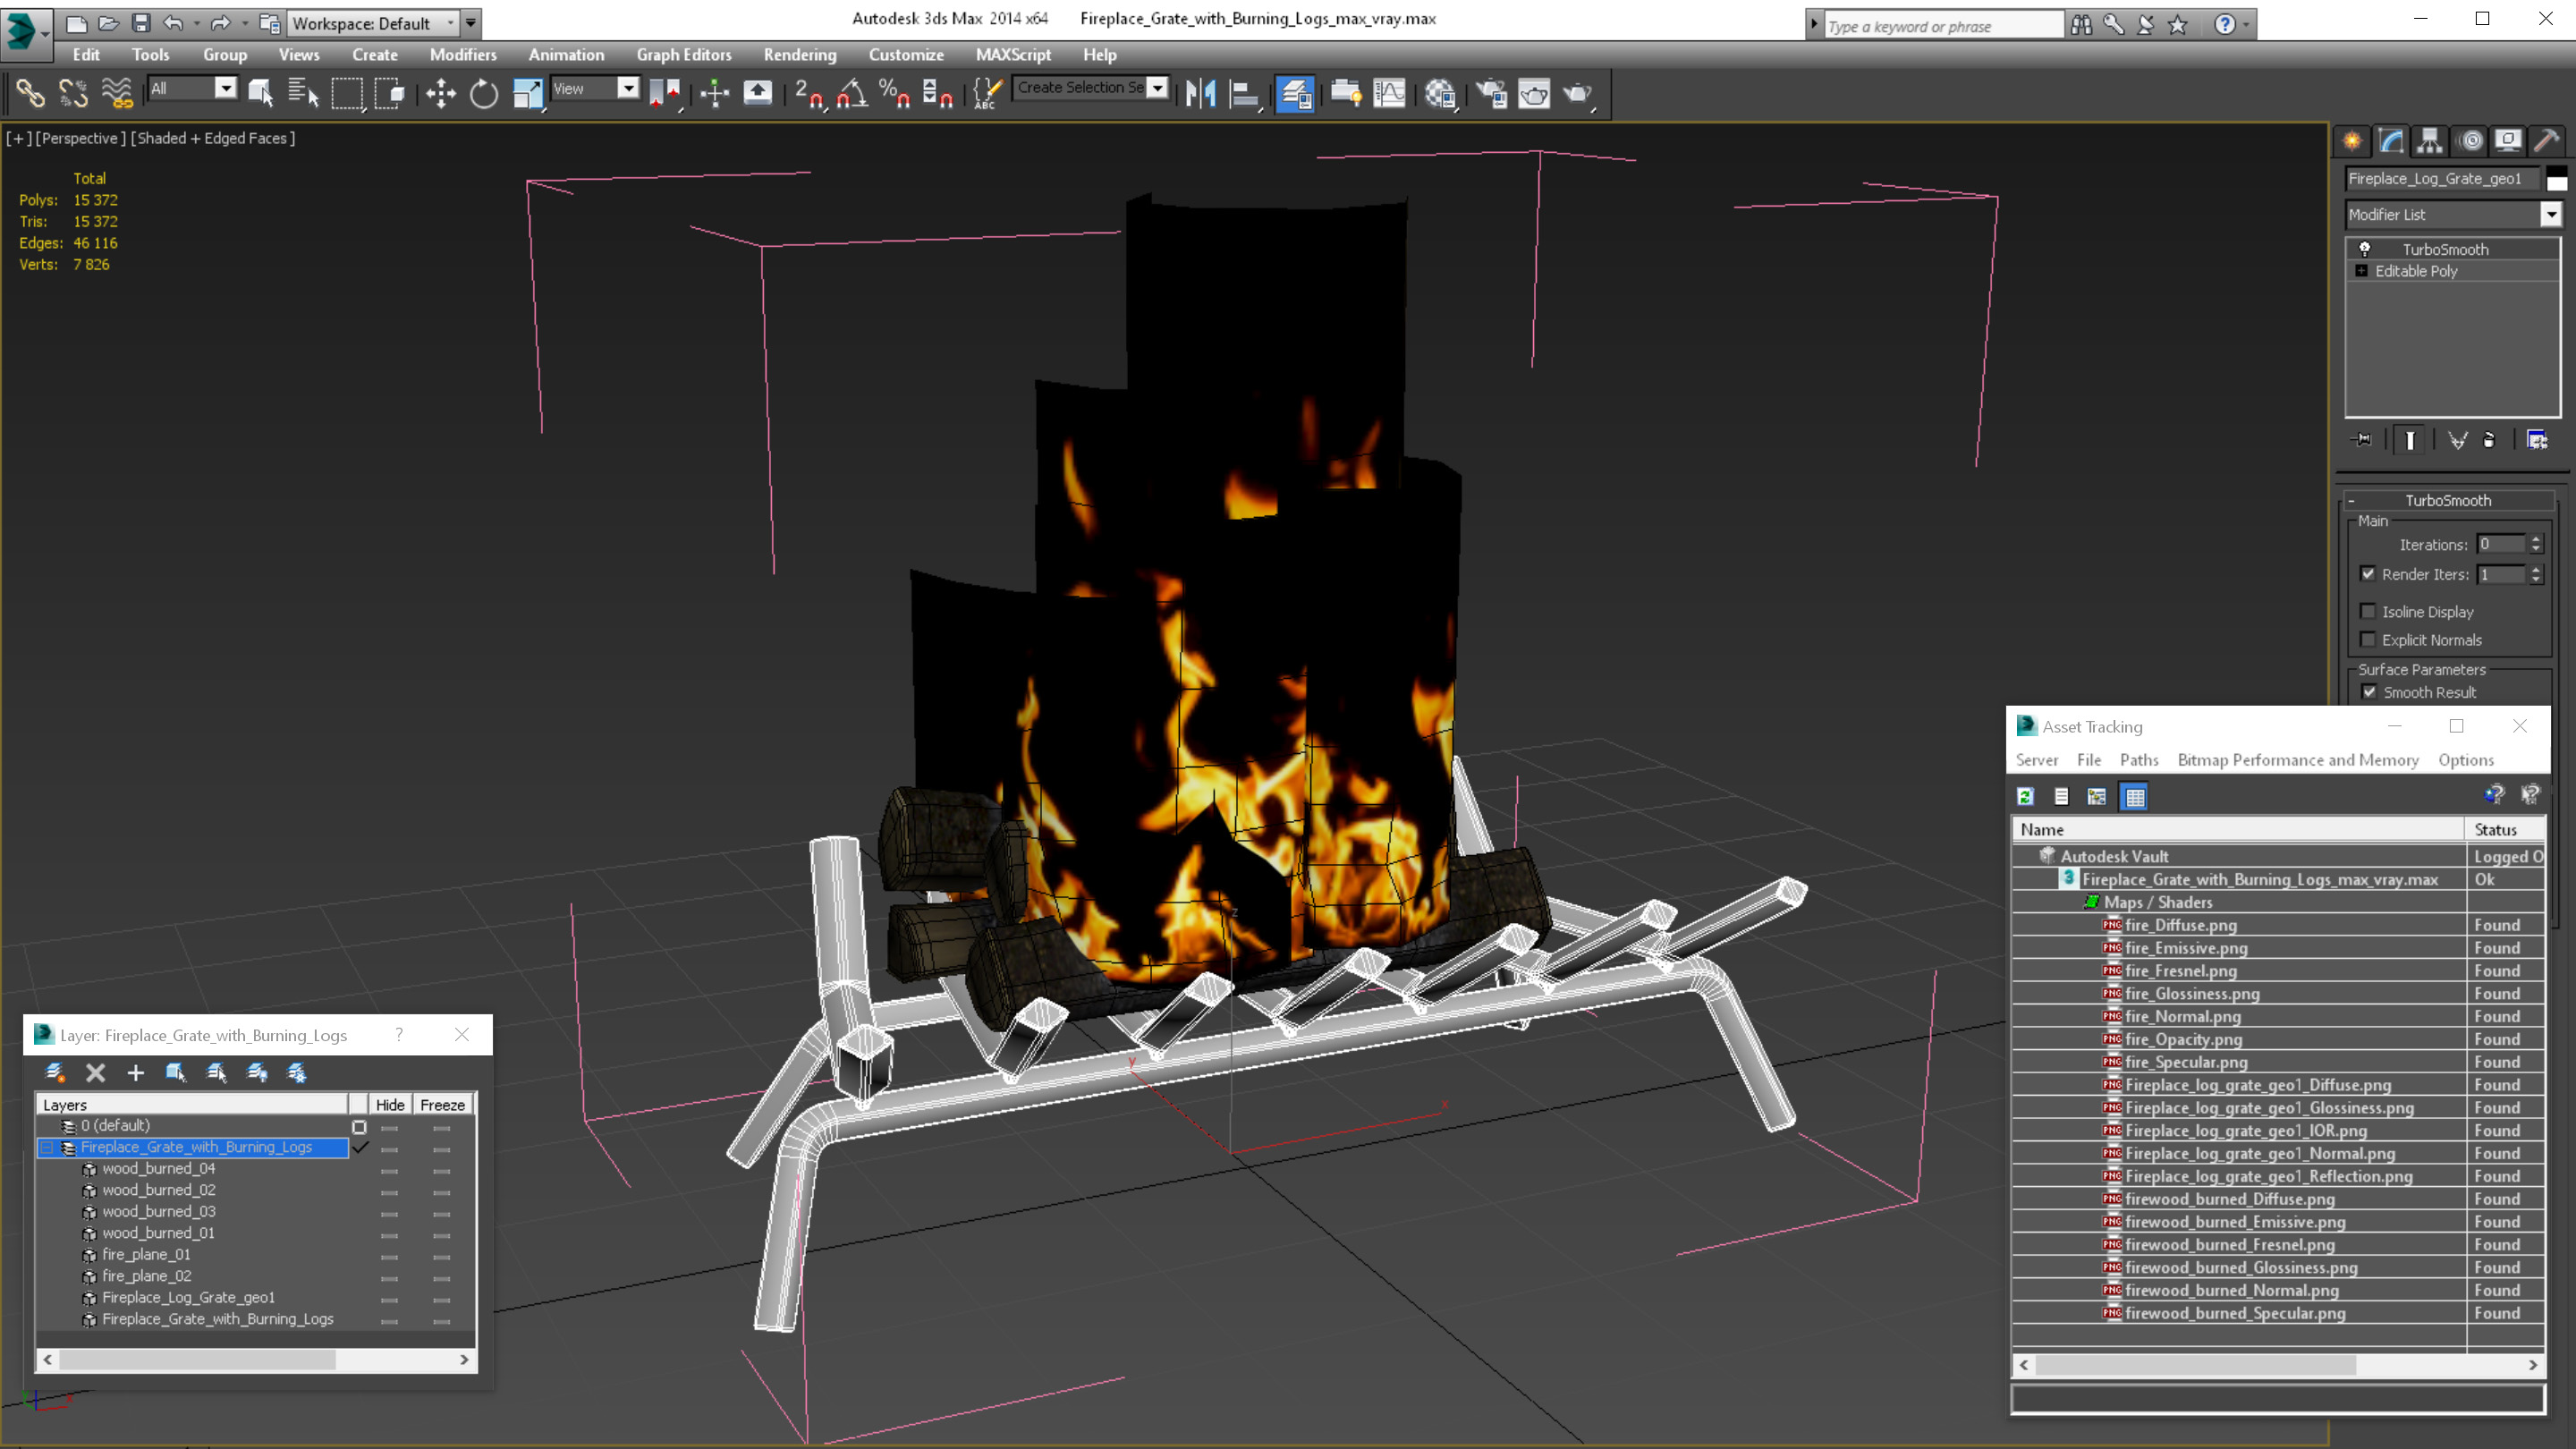Screen dimensions: 2576x1449
Task: Click the Mirror tool icon
Action: pyautogui.click(x=1200, y=94)
